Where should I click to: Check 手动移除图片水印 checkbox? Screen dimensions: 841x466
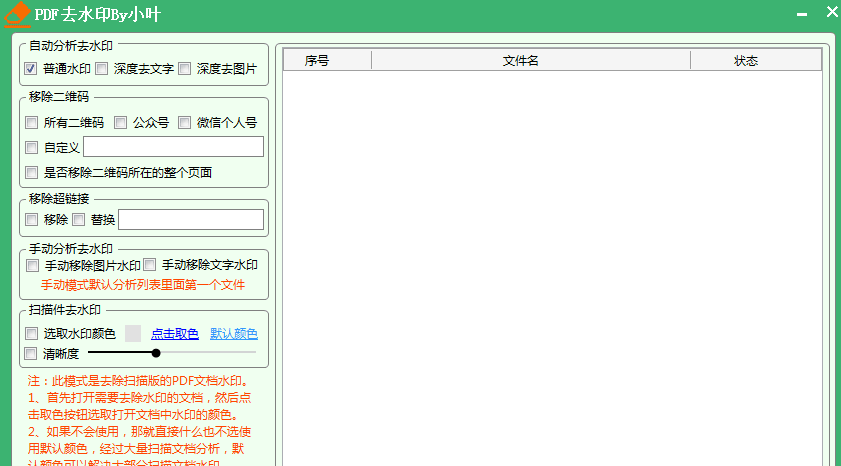[x=33, y=266]
